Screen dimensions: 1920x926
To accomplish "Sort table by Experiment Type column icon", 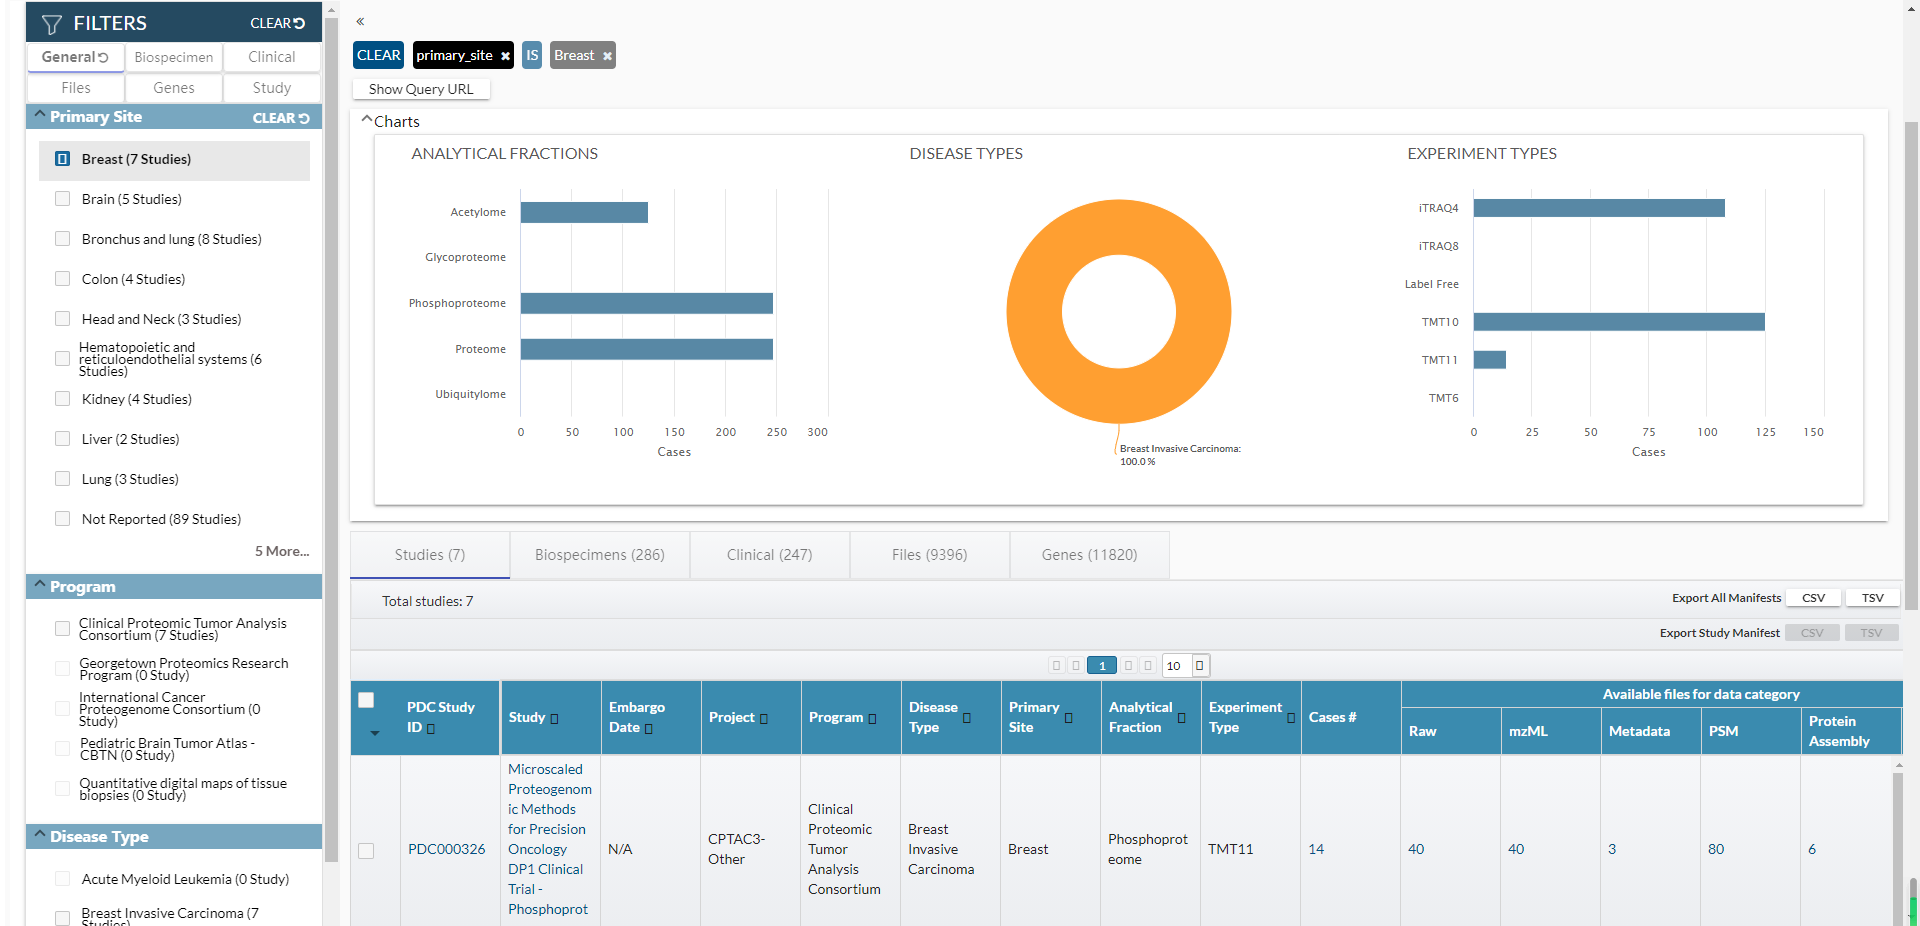I will point(1290,718).
